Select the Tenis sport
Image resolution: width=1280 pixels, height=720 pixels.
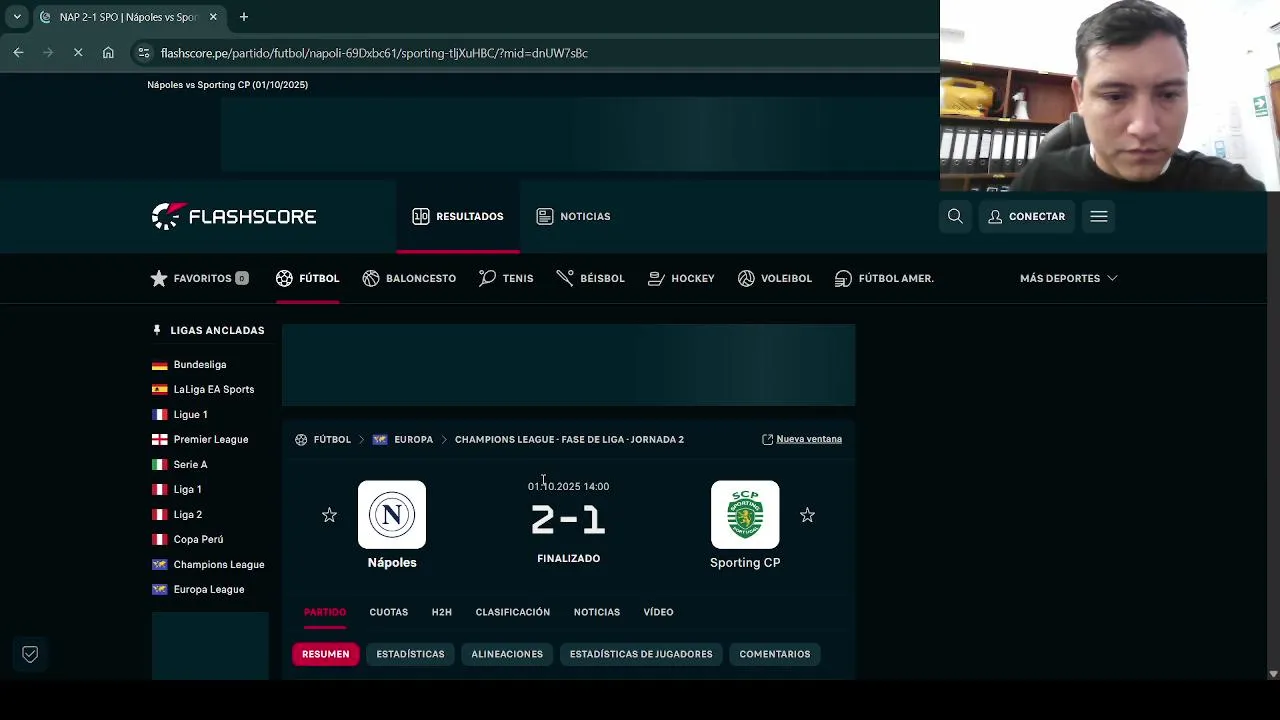tap(506, 278)
